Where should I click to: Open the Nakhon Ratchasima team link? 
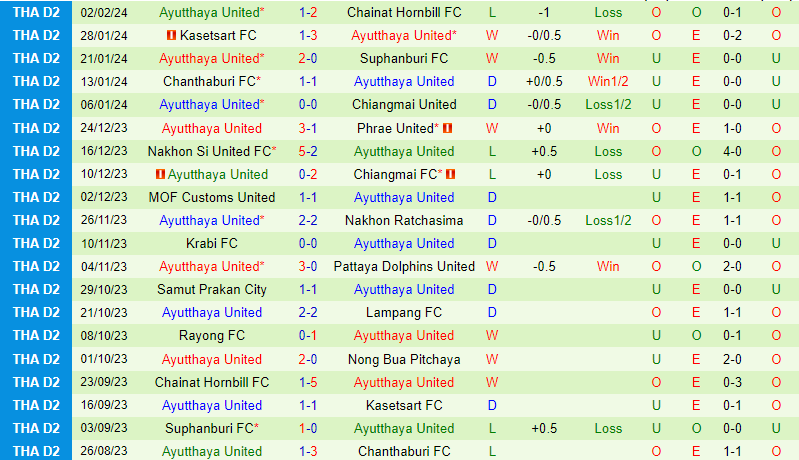click(x=404, y=220)
